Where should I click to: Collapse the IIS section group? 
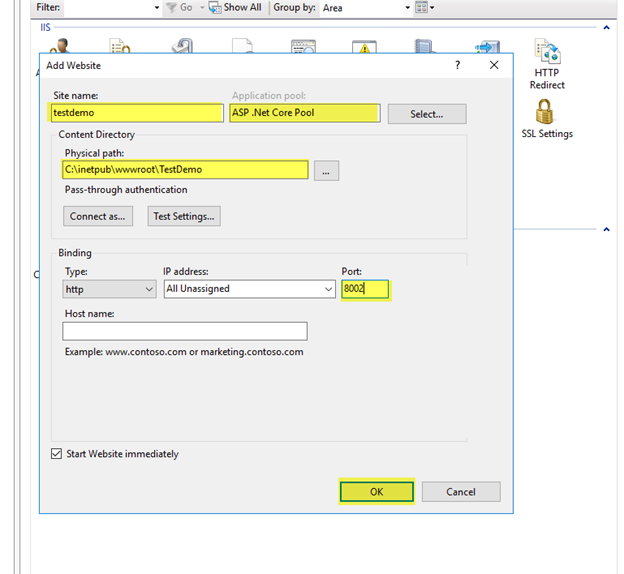[x=607, y=28]
